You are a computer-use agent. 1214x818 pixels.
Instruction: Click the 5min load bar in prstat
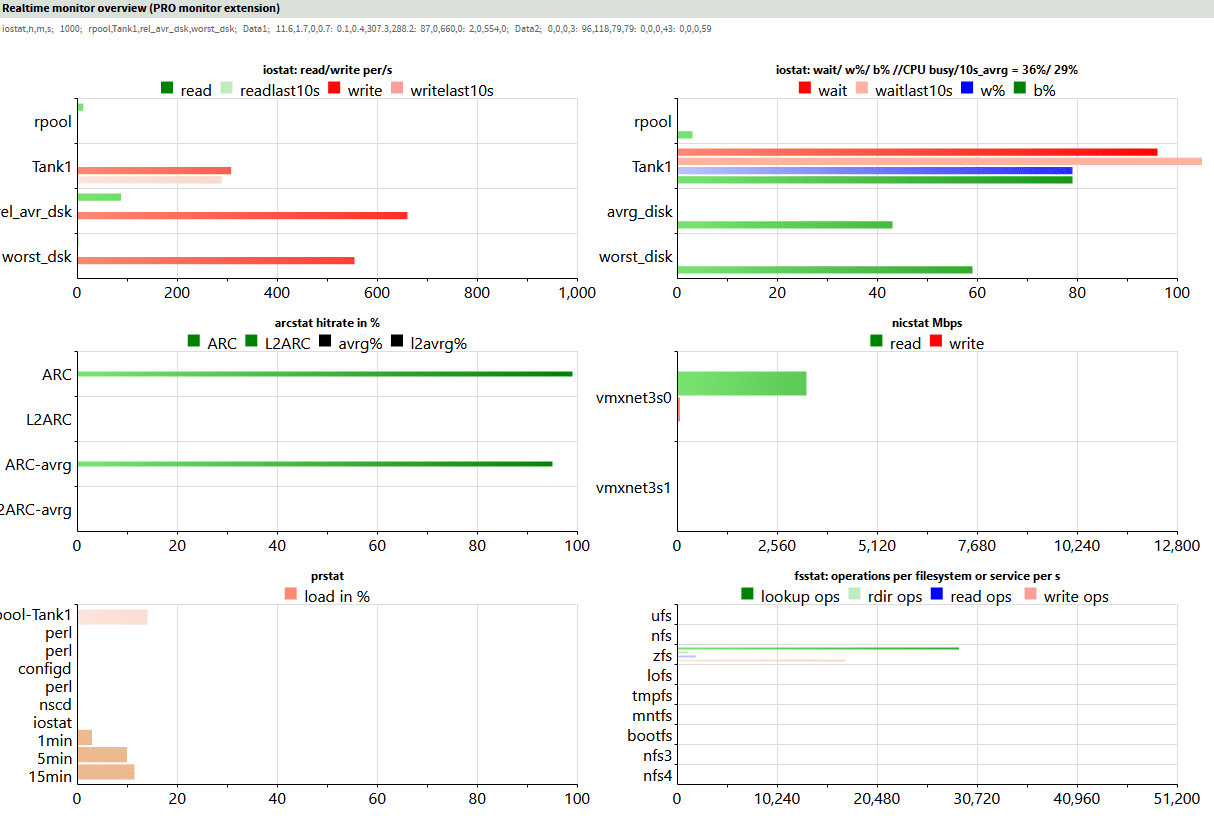(x=102, y=754)
